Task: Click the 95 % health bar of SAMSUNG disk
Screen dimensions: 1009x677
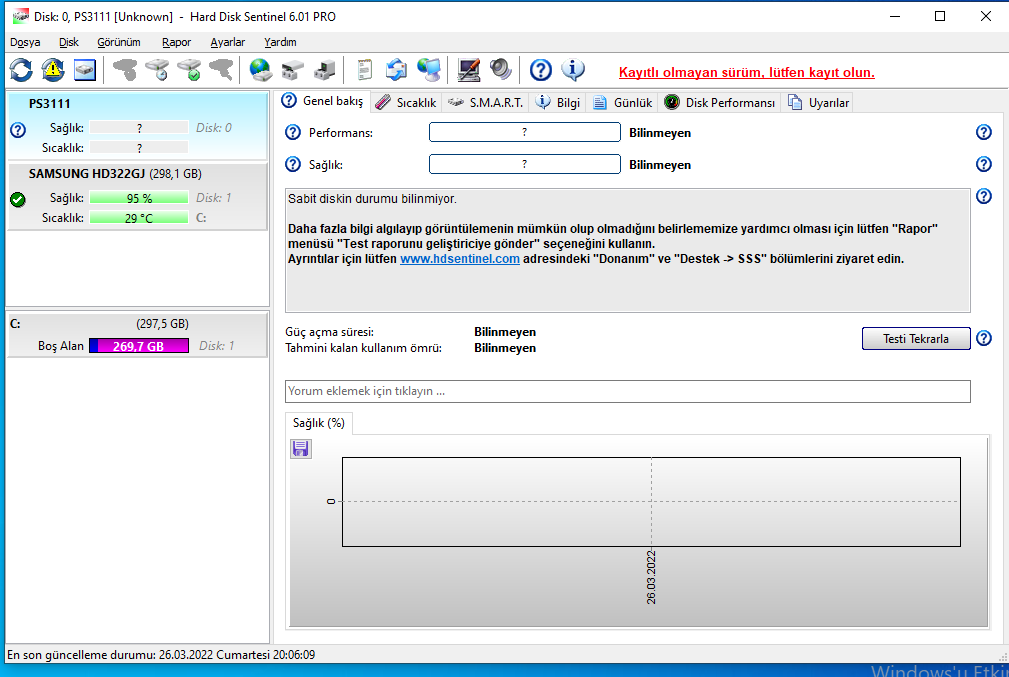Action: click(139, 198)
